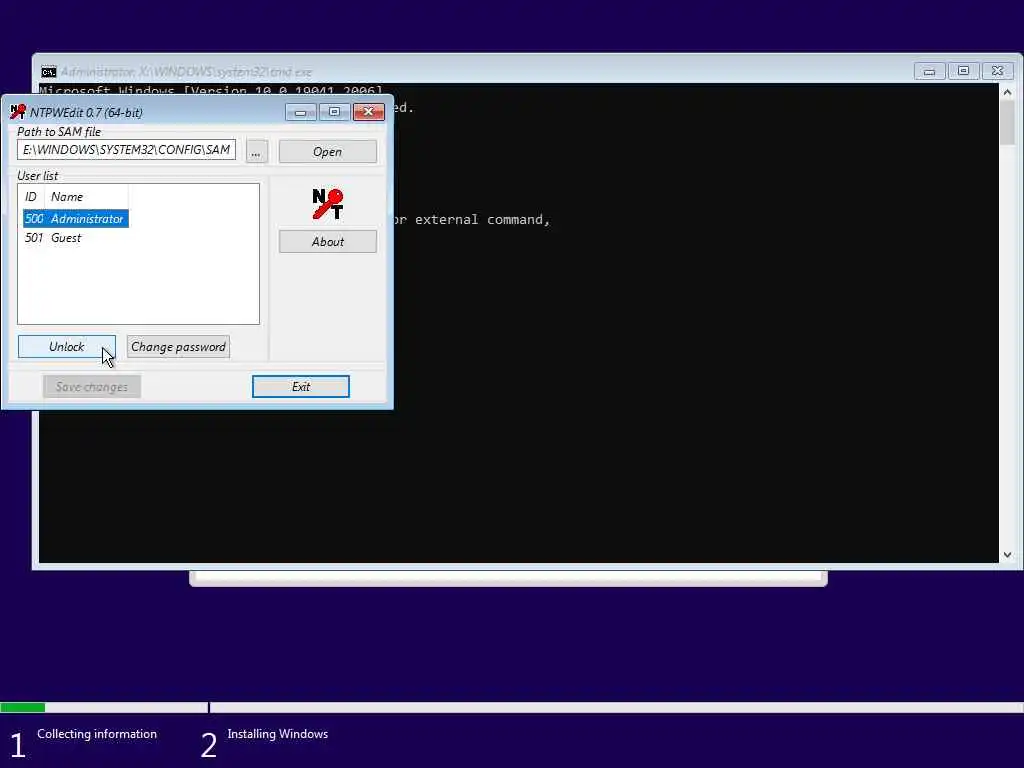
Task: Click the cmd.exe window title icon
Action: [48, 72]
